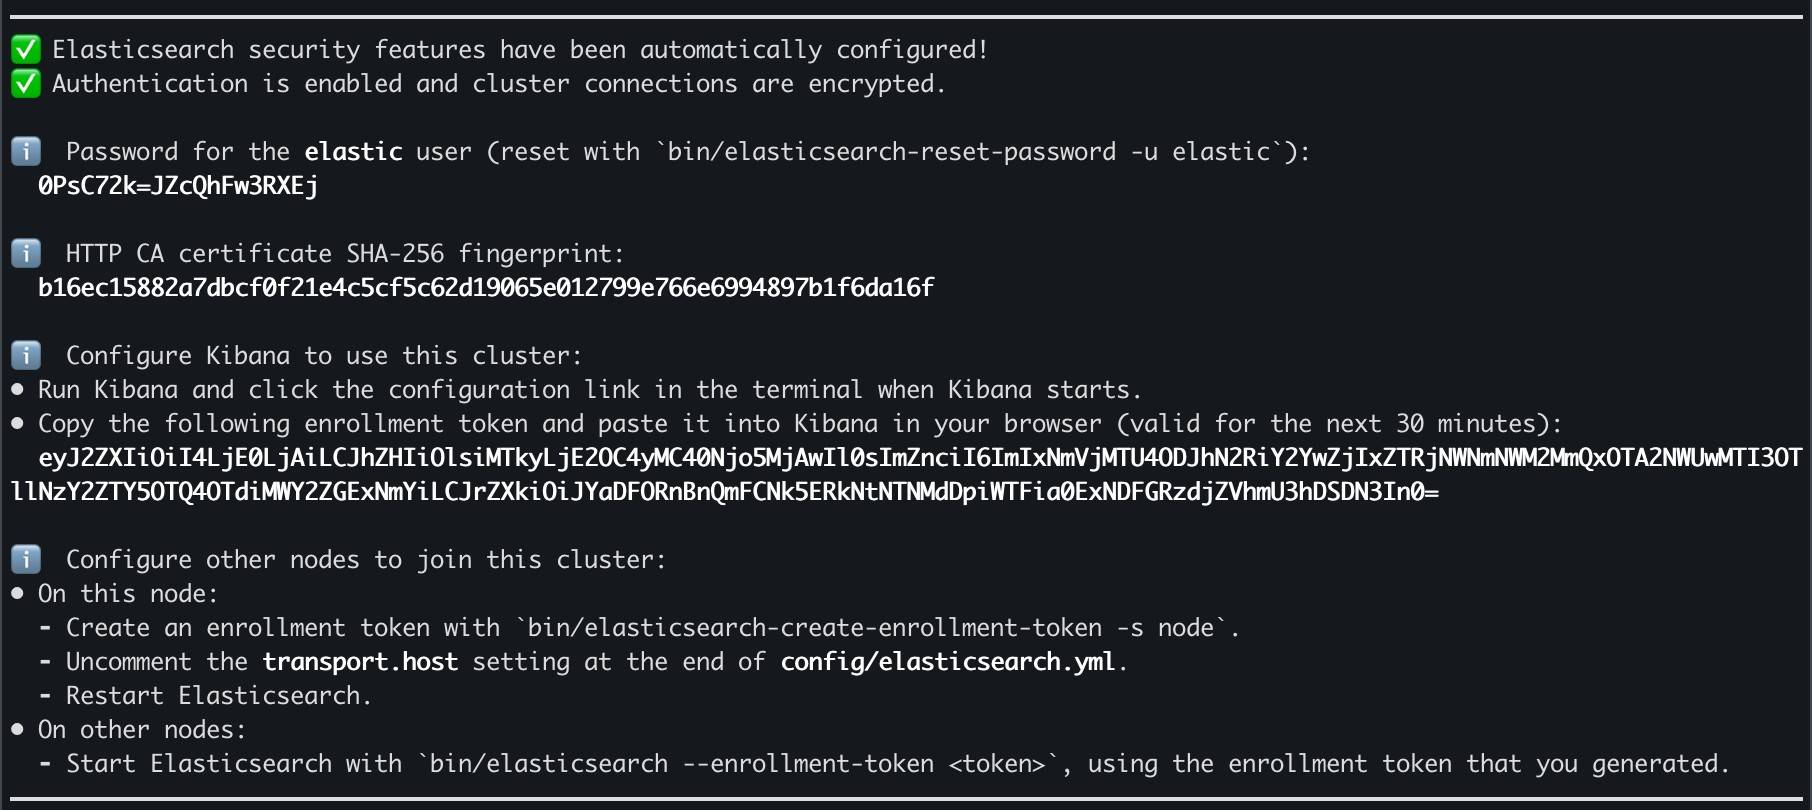The width and height of the screenshot is (1812, 810).
Task: Click the green checkmark beside security features line
Action: 26,49
